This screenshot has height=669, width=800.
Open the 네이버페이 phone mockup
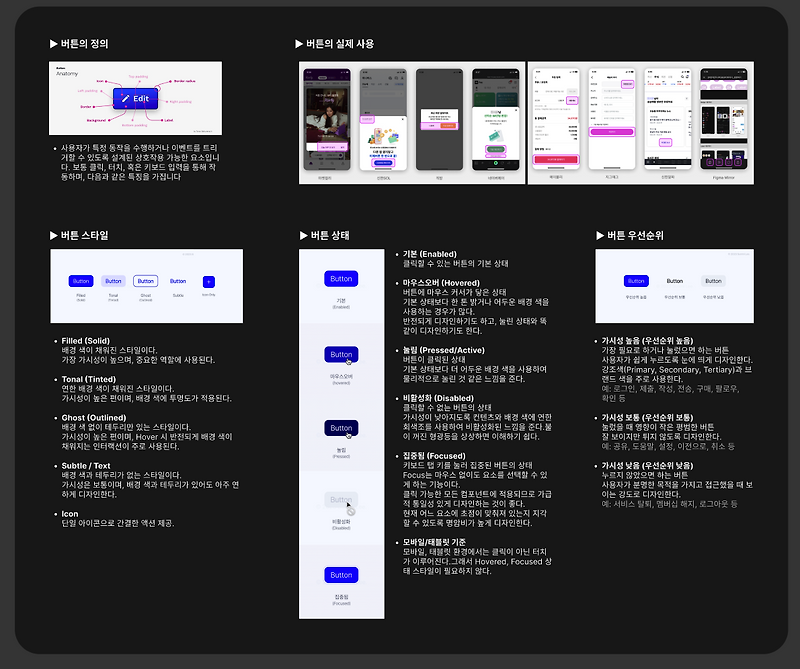495,119
